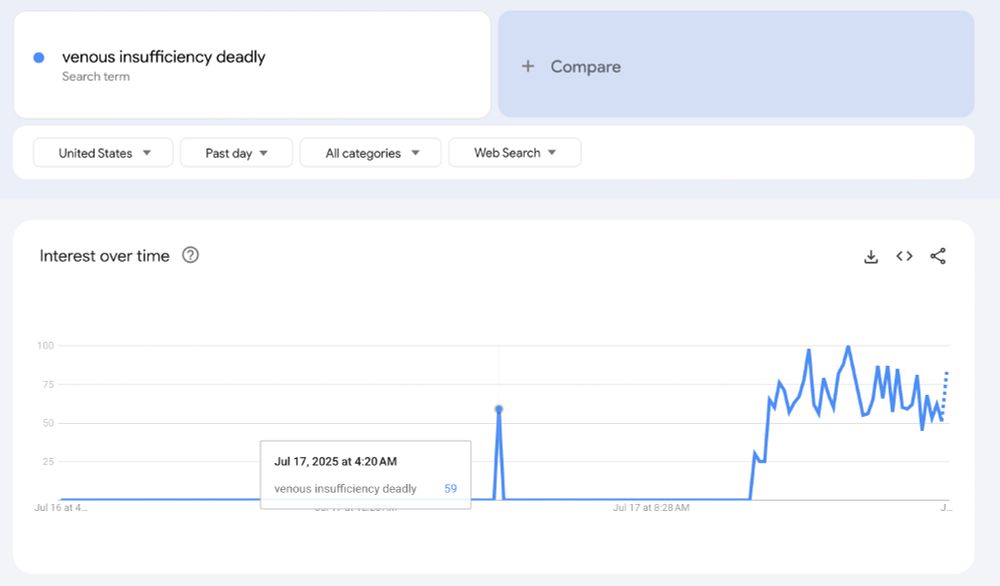This screenshot has height=586, width=1000.
Task: Share the trends chart
Action: pyautogui.click(x=939, y=256)
